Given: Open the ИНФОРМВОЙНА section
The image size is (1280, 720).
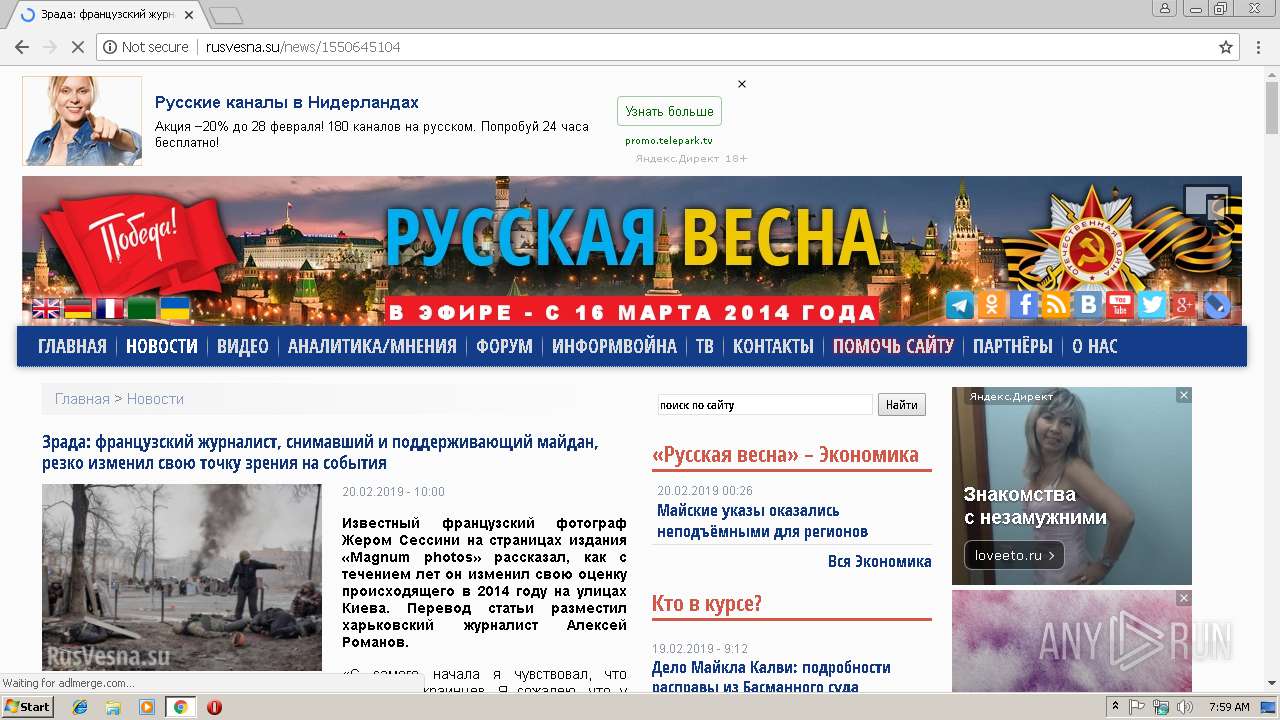Looking at the screenshot, I should (614, 346).
